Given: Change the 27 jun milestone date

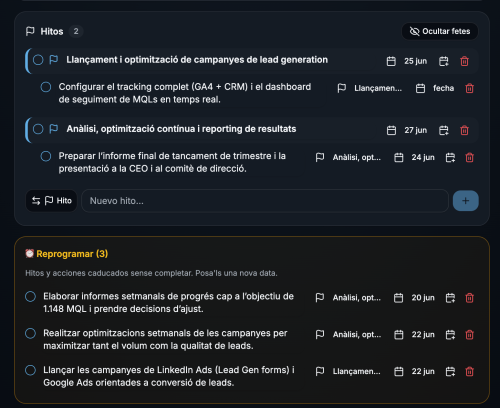Looking at the screenshot, I should click(407, 130).
